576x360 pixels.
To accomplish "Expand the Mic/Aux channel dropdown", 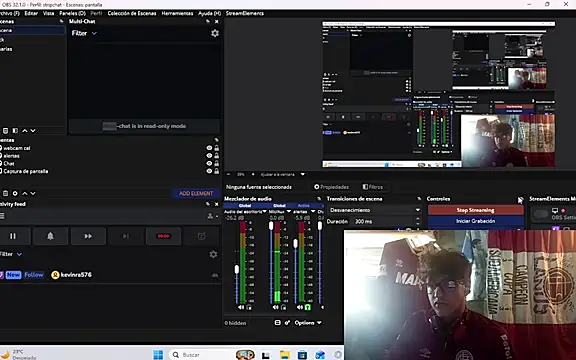I will coord(288,212).
